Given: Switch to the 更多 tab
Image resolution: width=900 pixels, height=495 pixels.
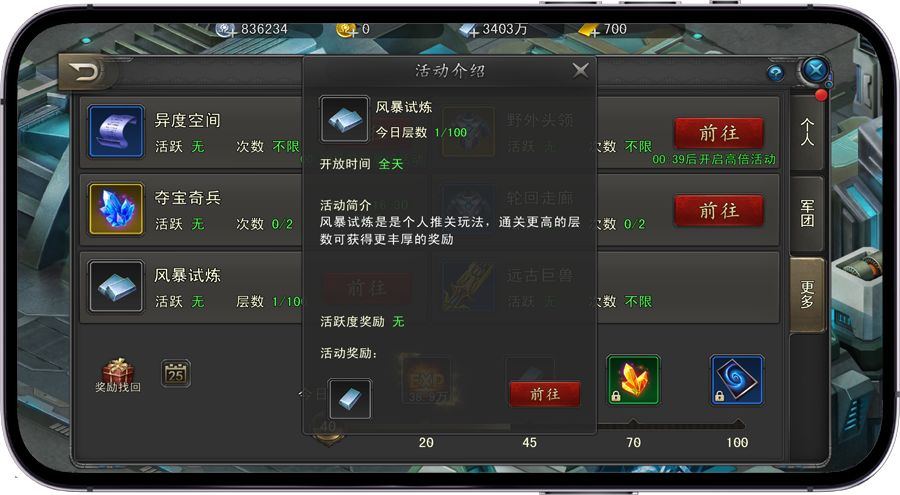Looking at the screenshot, I should [807, 295].
